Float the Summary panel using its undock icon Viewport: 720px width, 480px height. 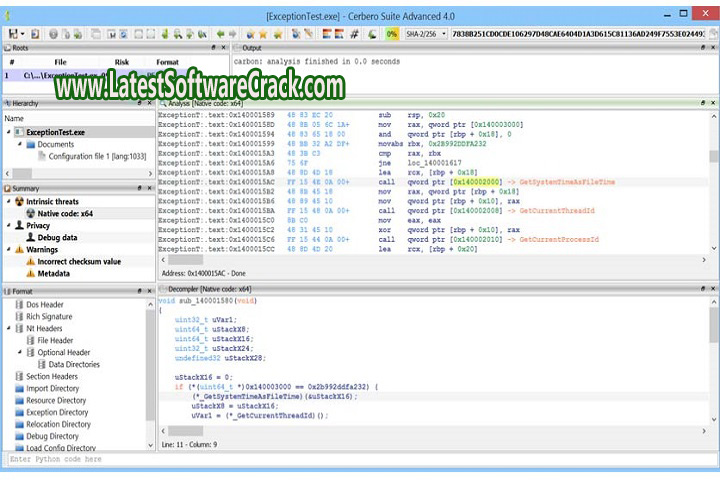pyautogui.click(x=141, y=188)
